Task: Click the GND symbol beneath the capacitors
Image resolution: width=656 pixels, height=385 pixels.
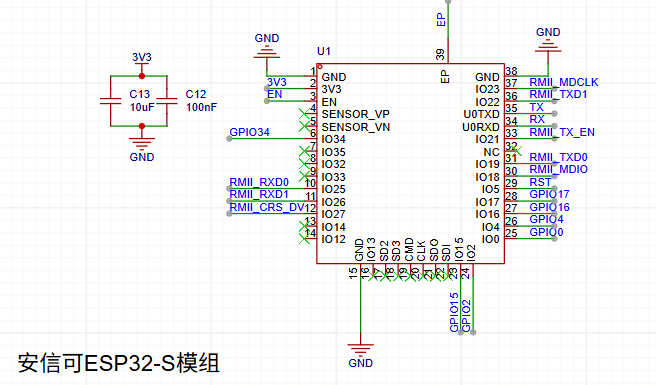Action: (142, 143)
